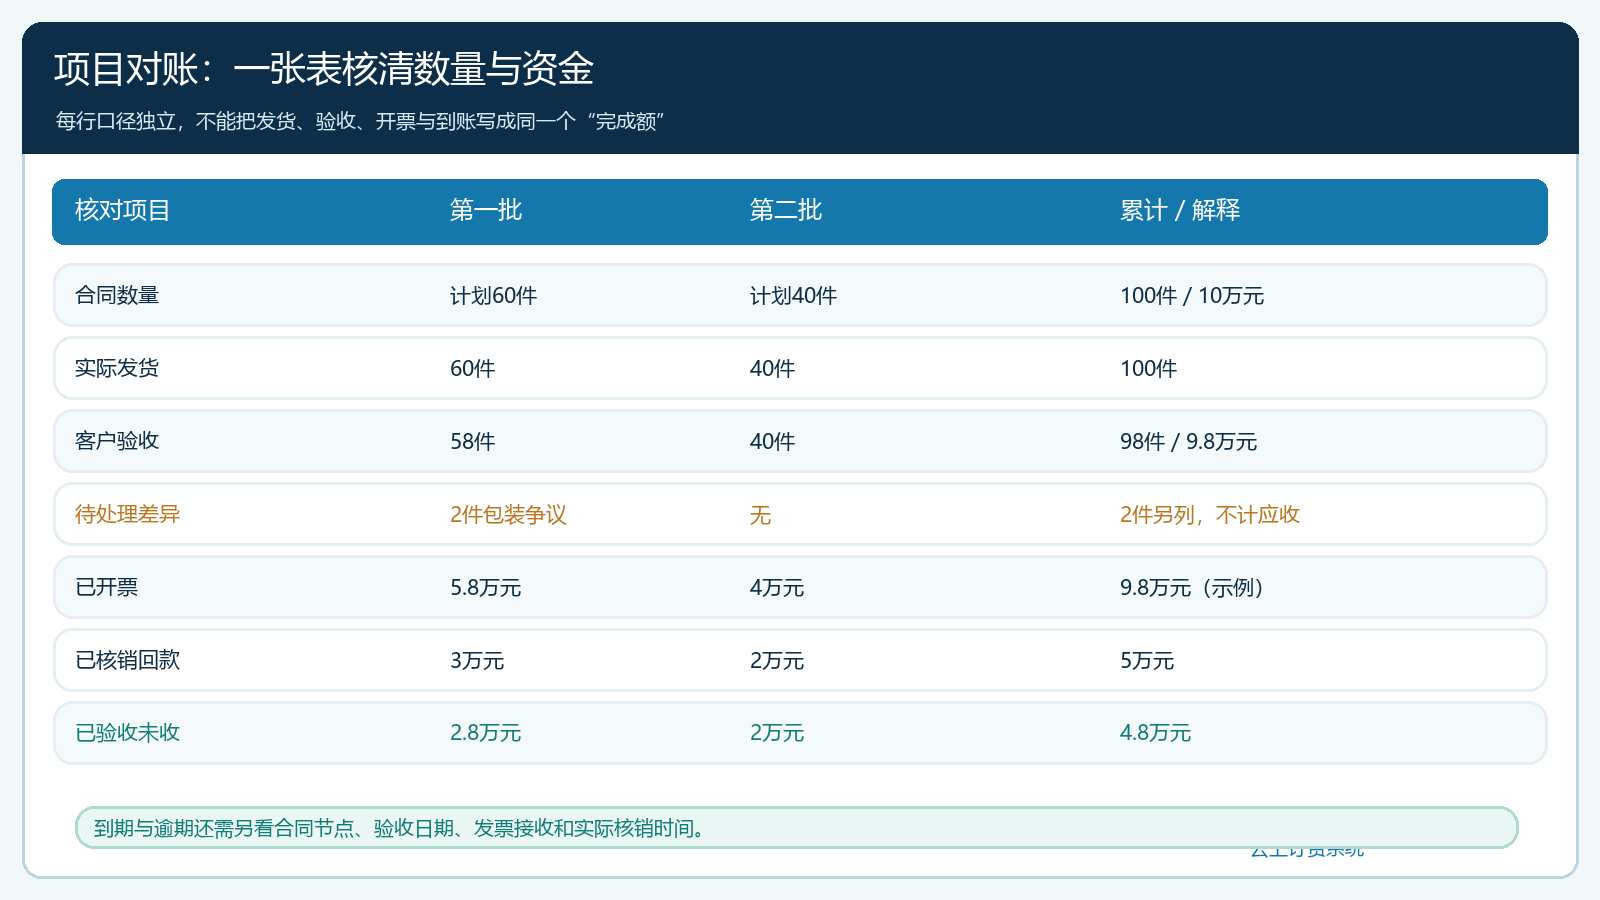Click the partially hidden link below the note

coord(1307,853)
